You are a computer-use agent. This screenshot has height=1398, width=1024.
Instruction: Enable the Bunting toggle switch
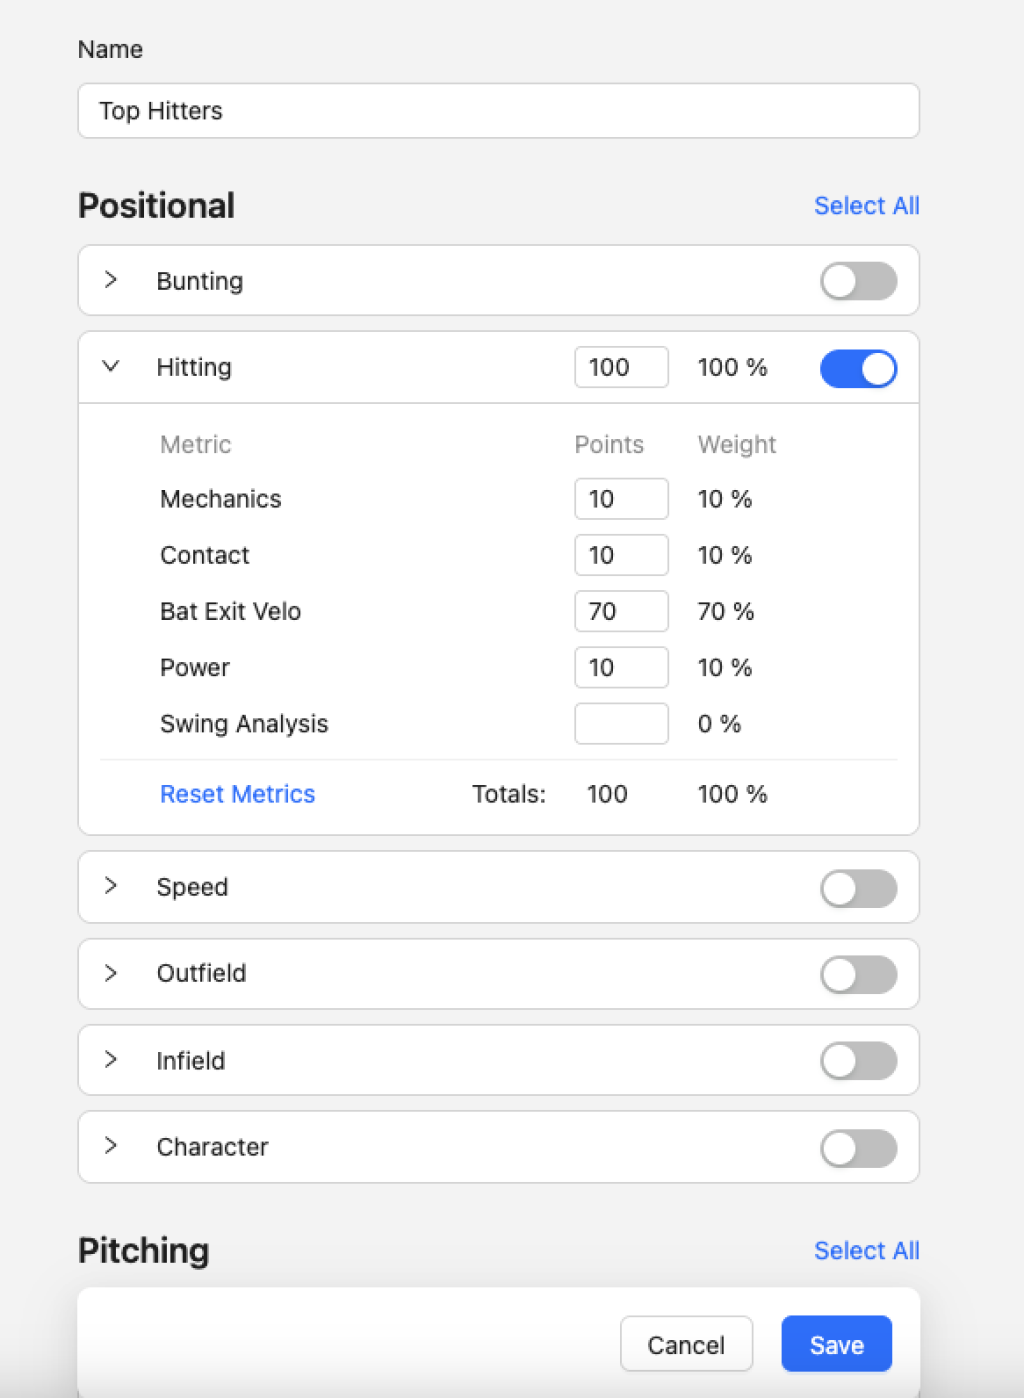(858, 281)
